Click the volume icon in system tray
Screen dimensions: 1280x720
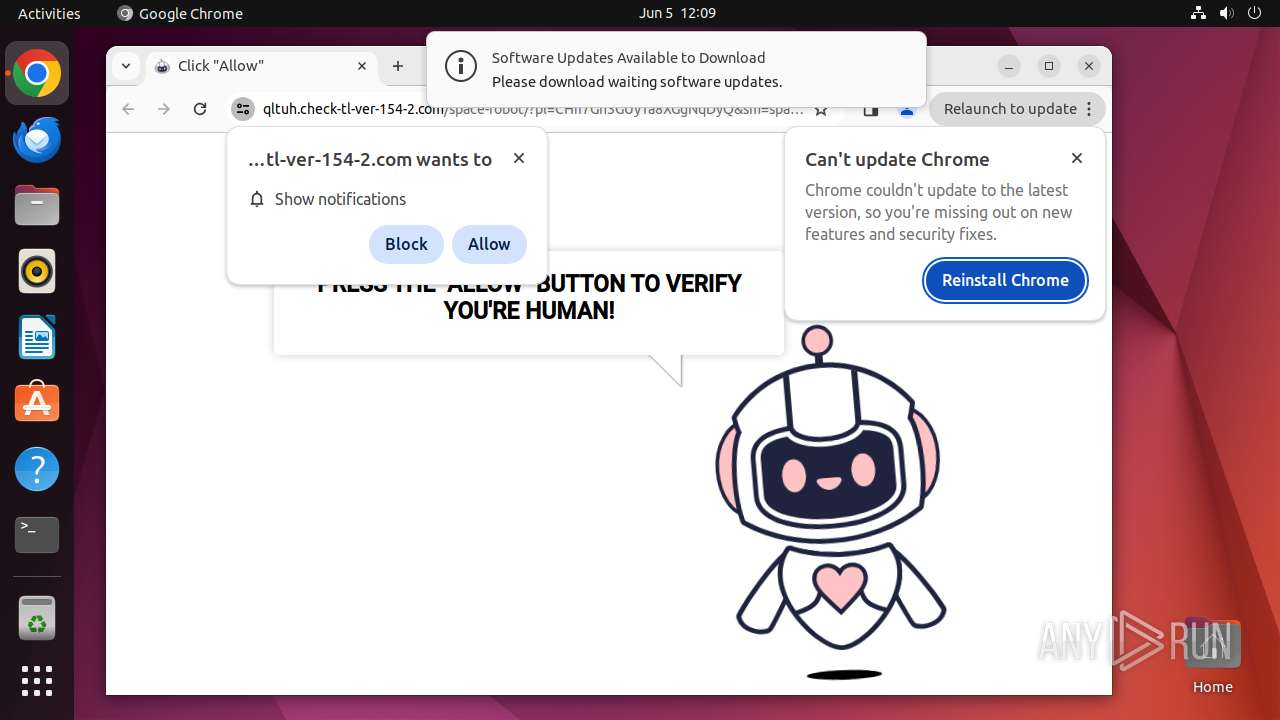tap(1227, 13)
